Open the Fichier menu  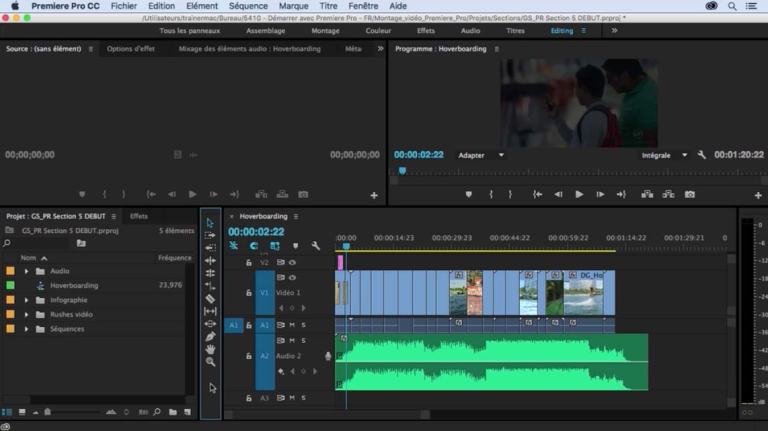pos(124,6)
